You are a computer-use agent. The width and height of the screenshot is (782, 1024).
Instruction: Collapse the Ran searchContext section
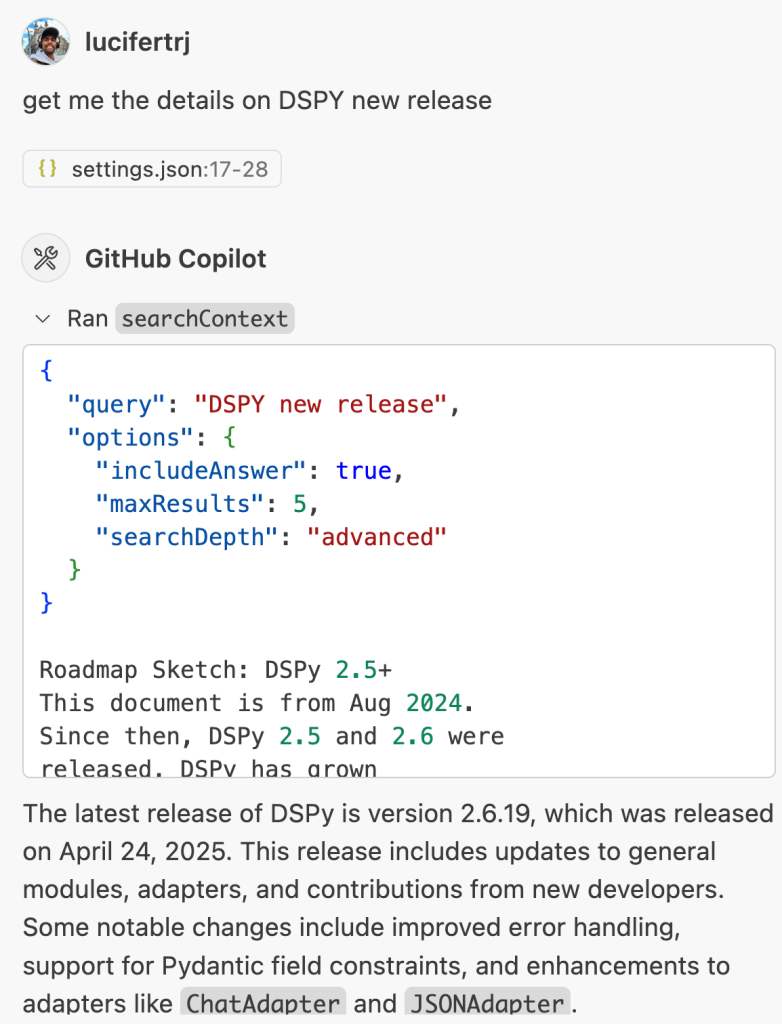click(42, 319)
